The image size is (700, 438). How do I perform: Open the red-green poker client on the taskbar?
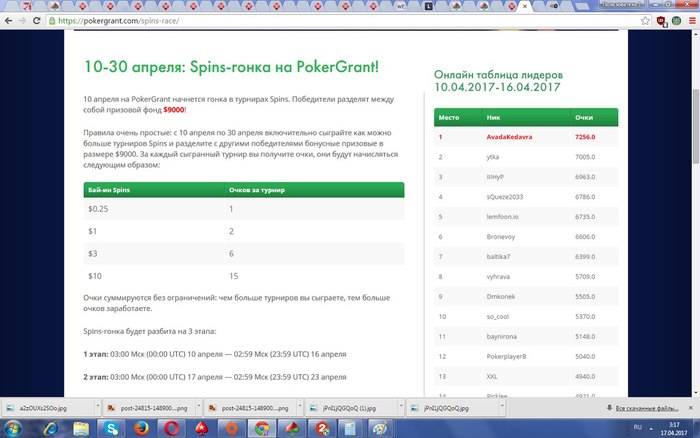click(x=292, y=429)
